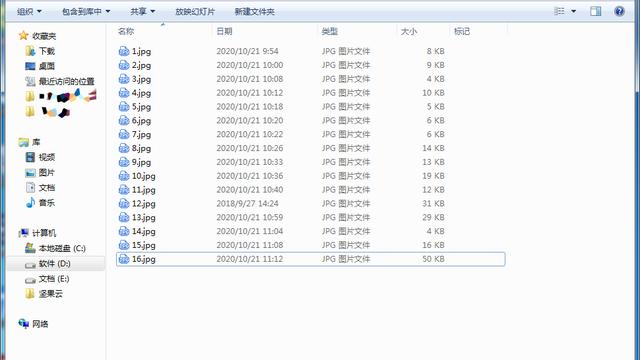Image resolution: width=640 pixels, height=360 pixels.
Task: Open the 共享 dropdown menu
Action: click(x=142, y=11)
